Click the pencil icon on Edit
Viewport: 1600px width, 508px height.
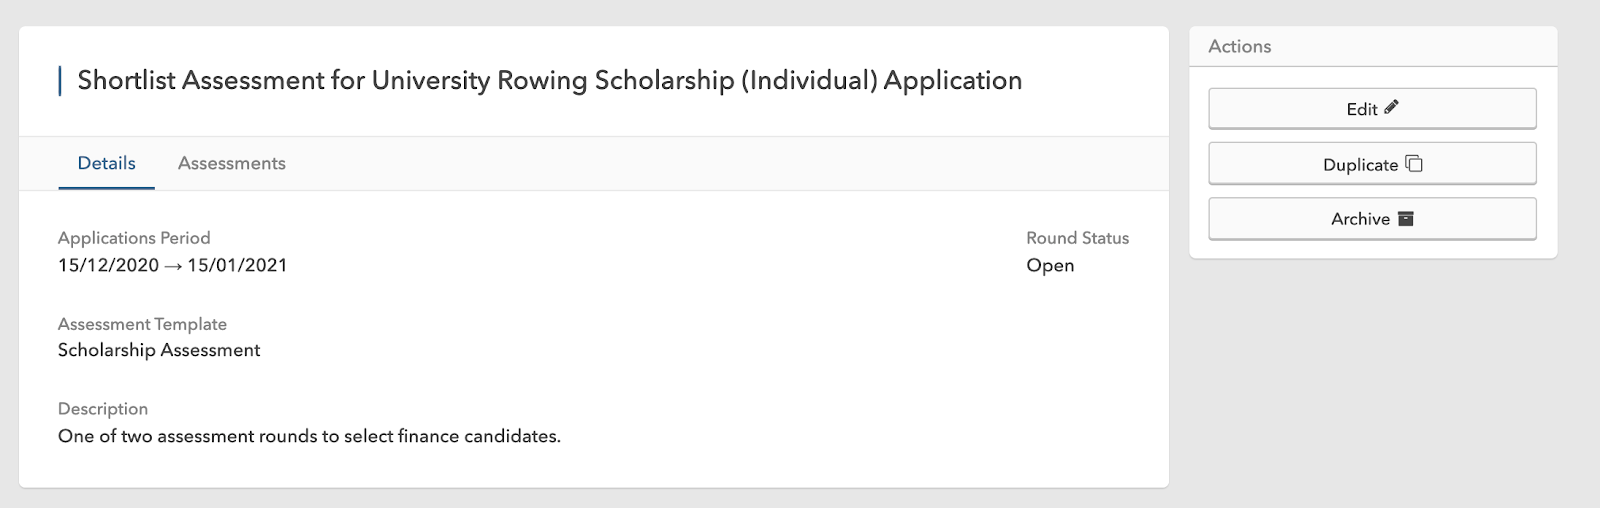pos(1391,107)
